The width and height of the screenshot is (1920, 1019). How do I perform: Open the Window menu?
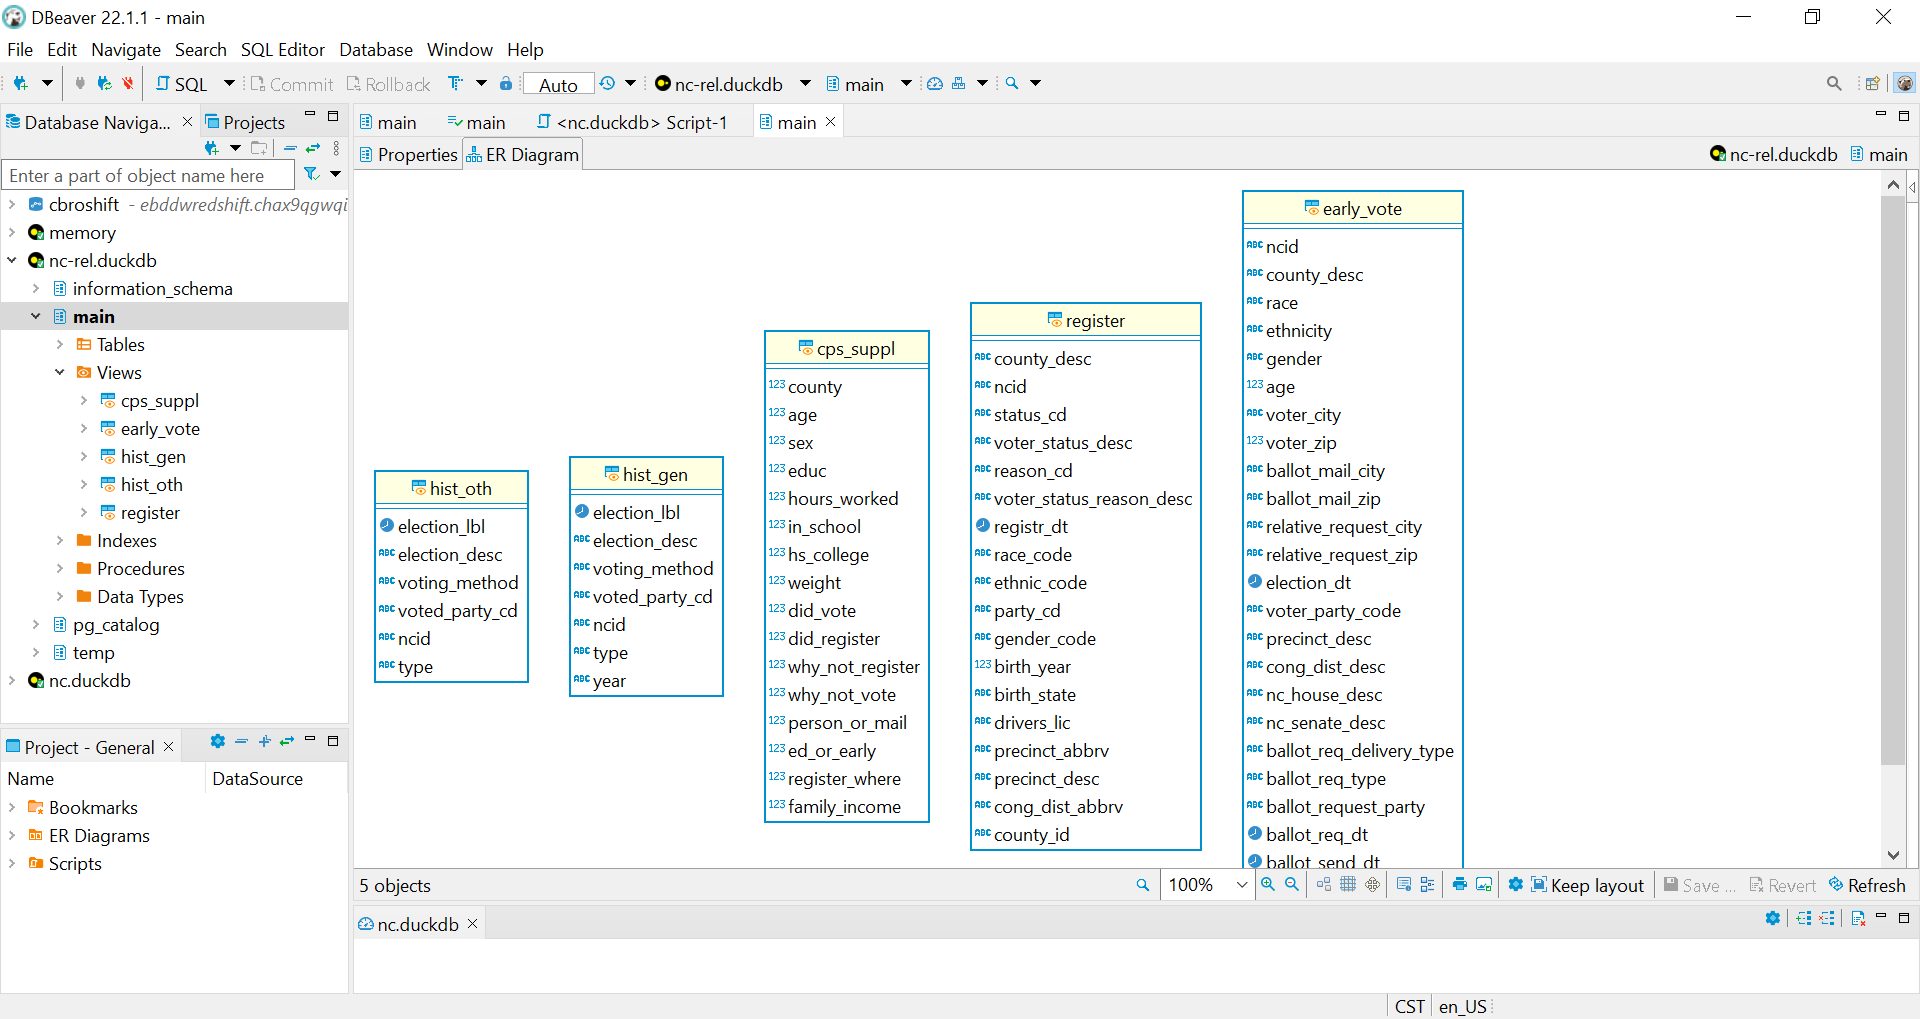point(460,50)
